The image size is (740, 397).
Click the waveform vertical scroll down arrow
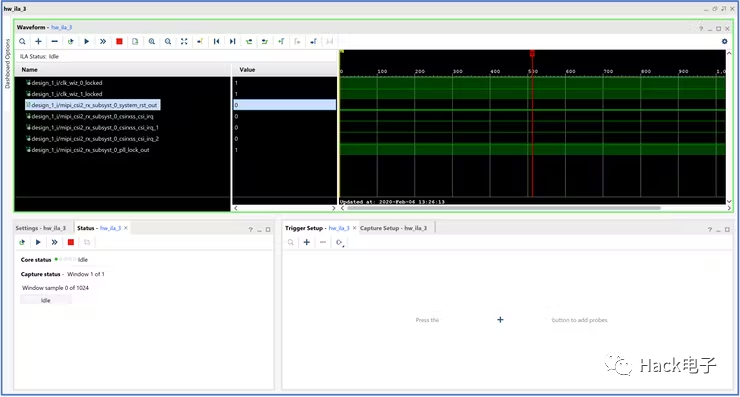729,202
